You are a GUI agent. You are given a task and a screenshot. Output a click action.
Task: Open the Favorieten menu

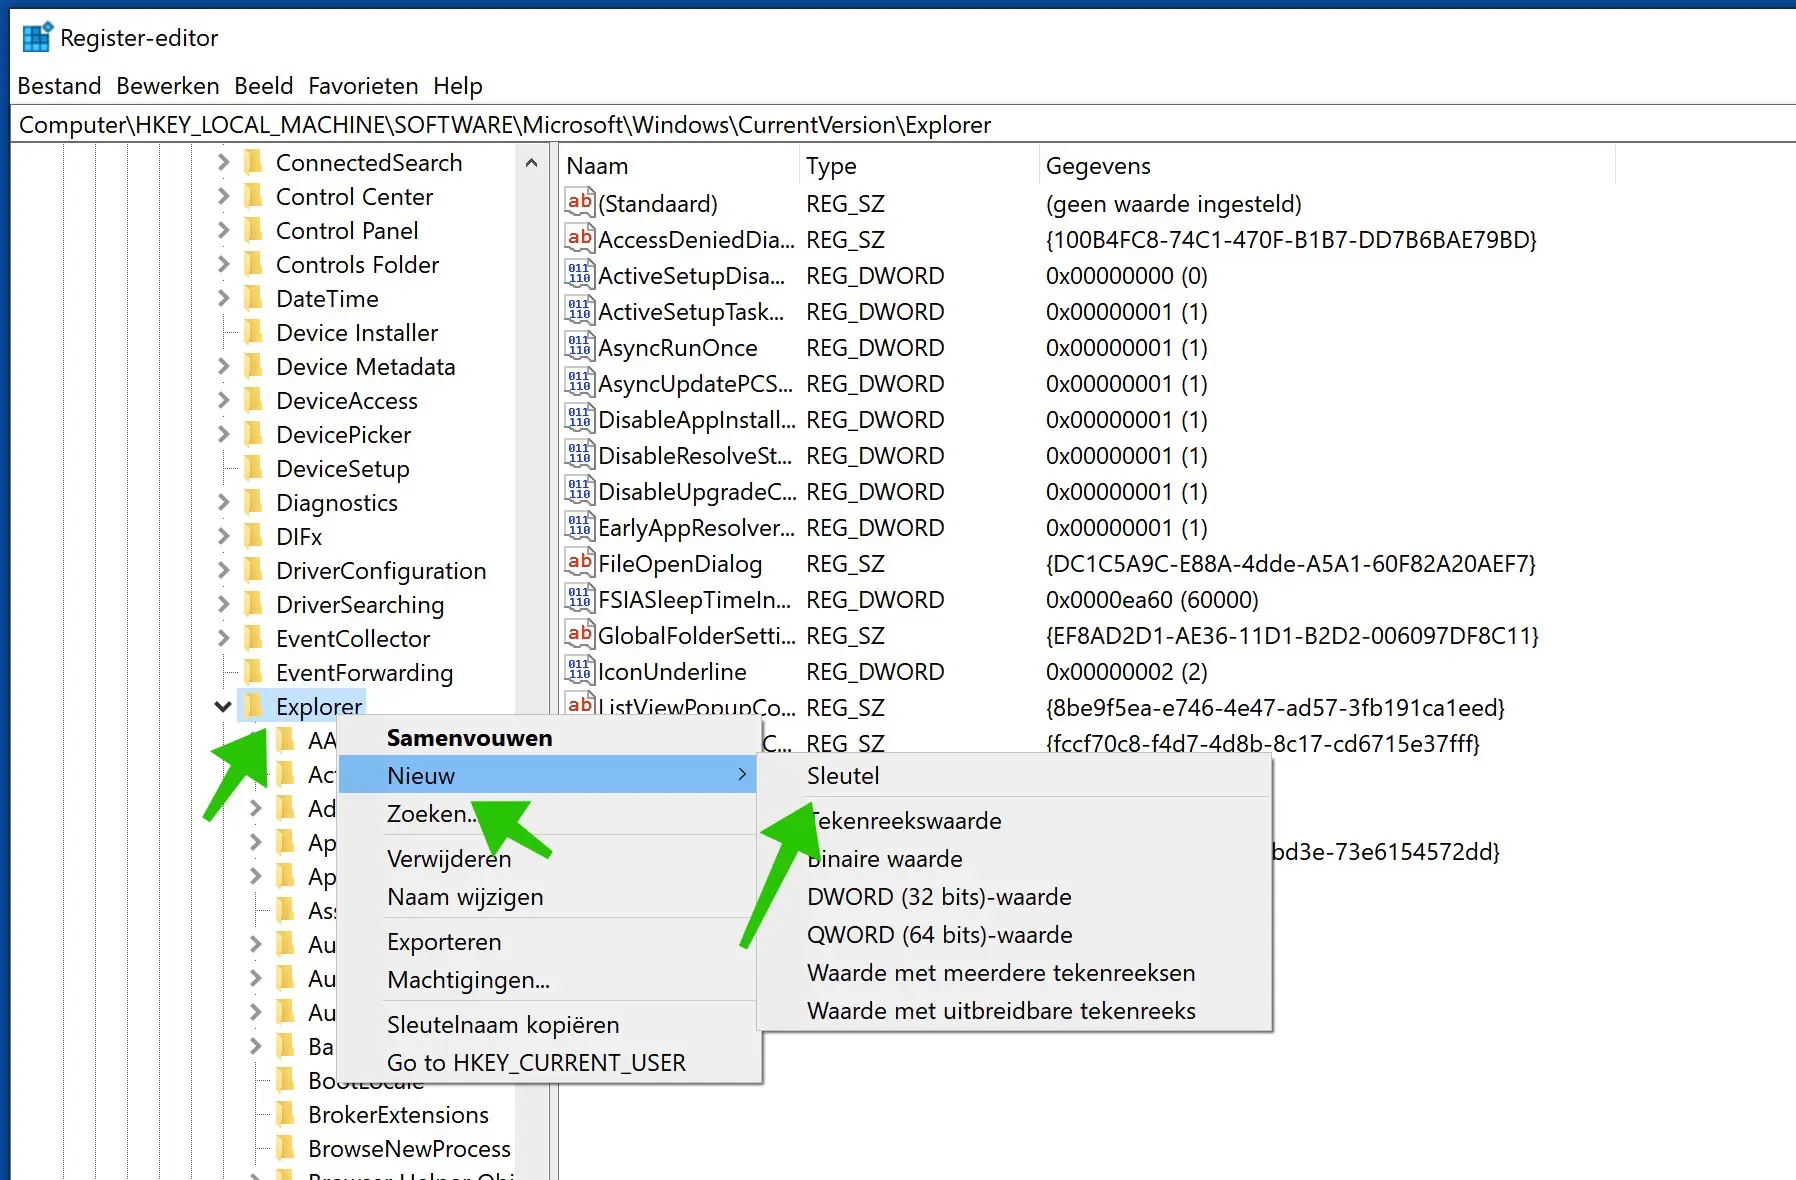pos(363,86)
